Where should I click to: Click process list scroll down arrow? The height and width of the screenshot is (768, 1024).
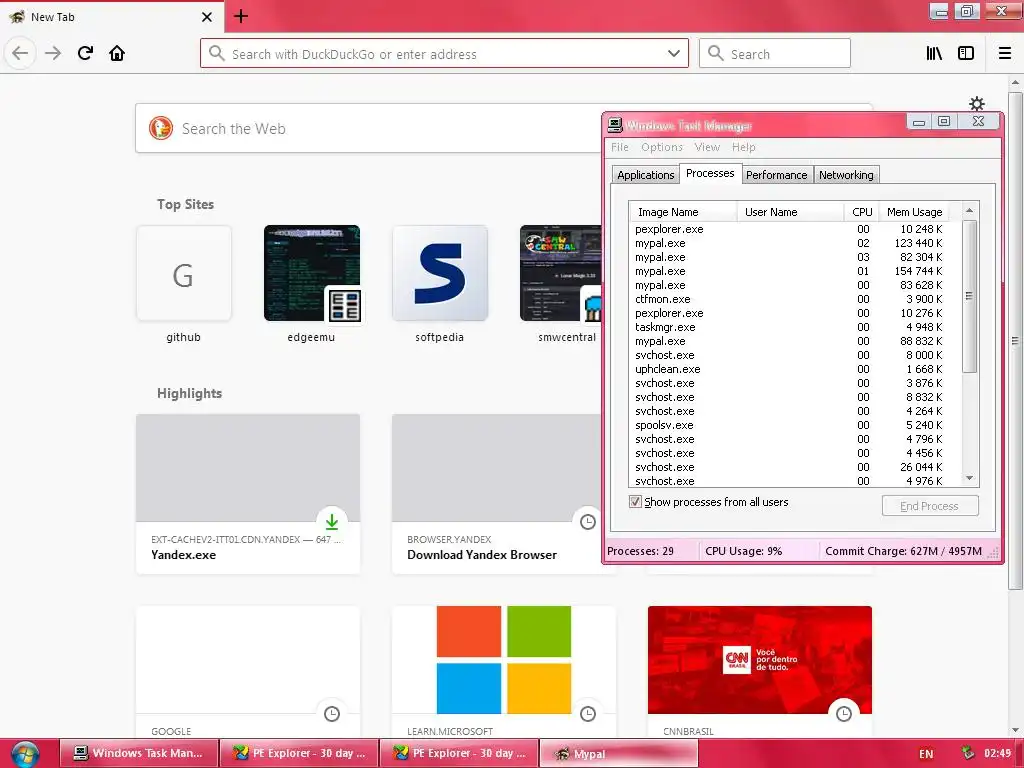(969, 478)
